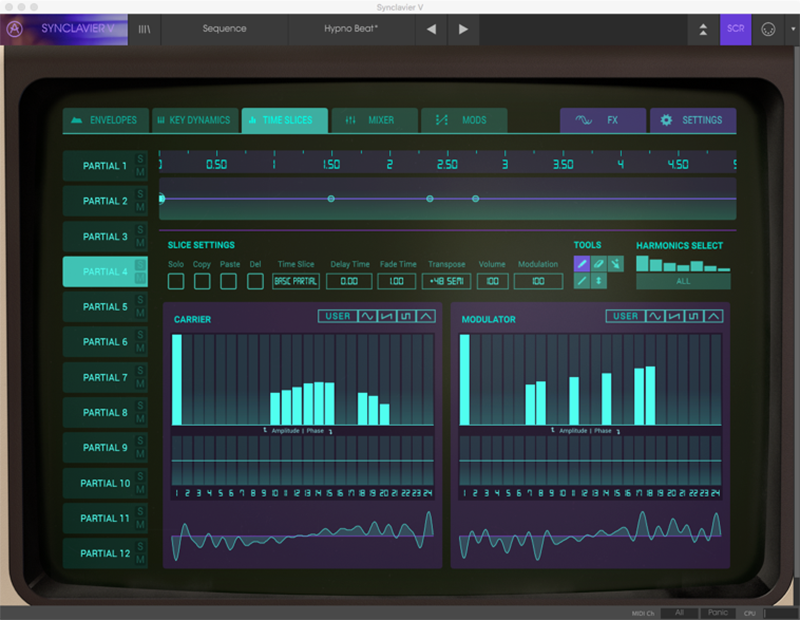Screen dimensions: 800x620
Task: Click the harmonics select bar preview
Action: (x=683, y=263)
